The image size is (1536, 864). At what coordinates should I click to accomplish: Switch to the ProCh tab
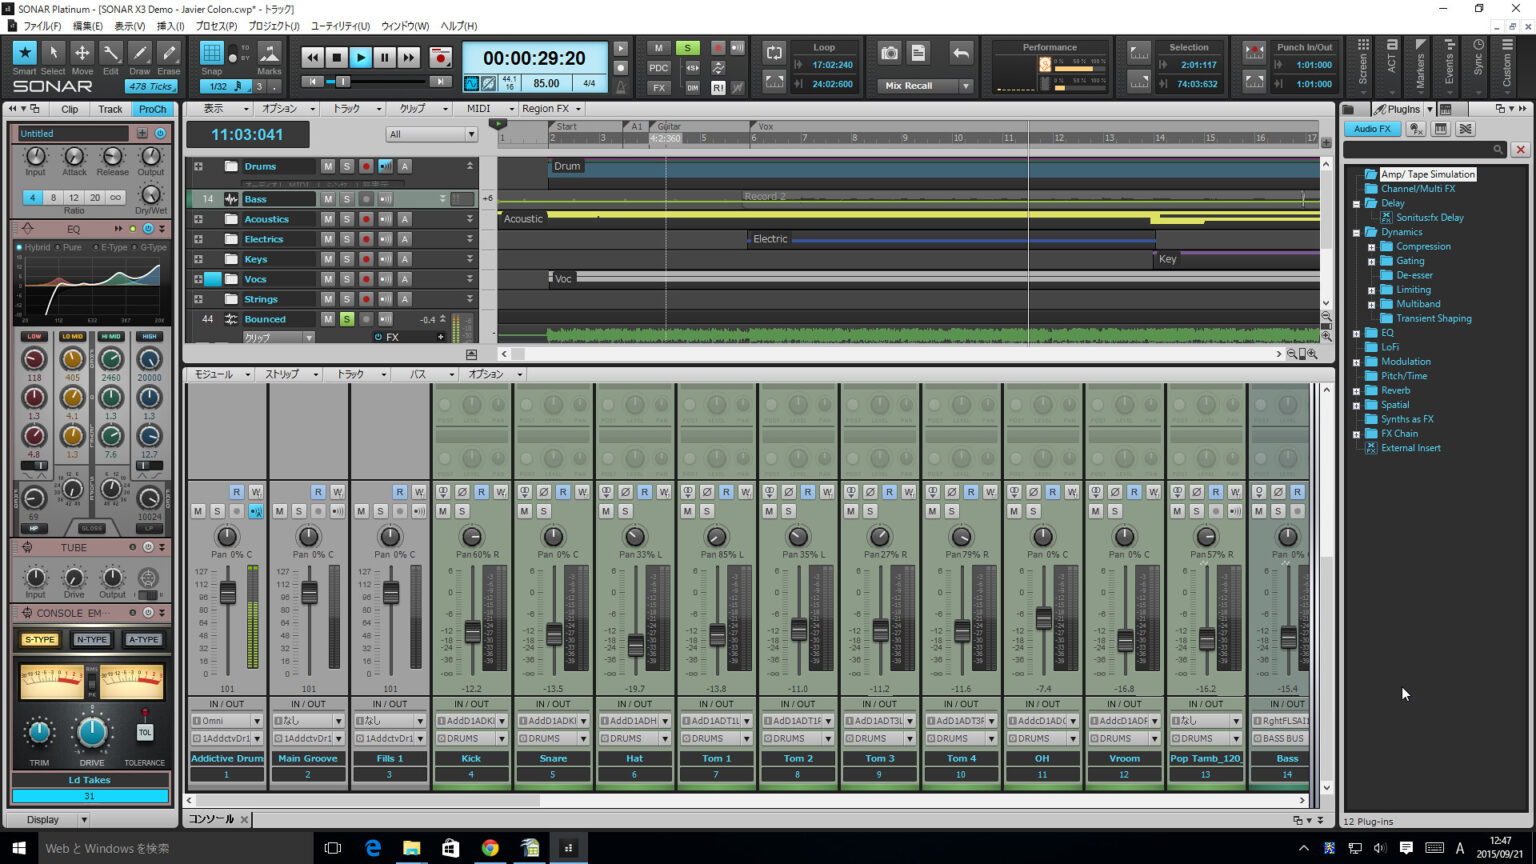click(152, 109)
